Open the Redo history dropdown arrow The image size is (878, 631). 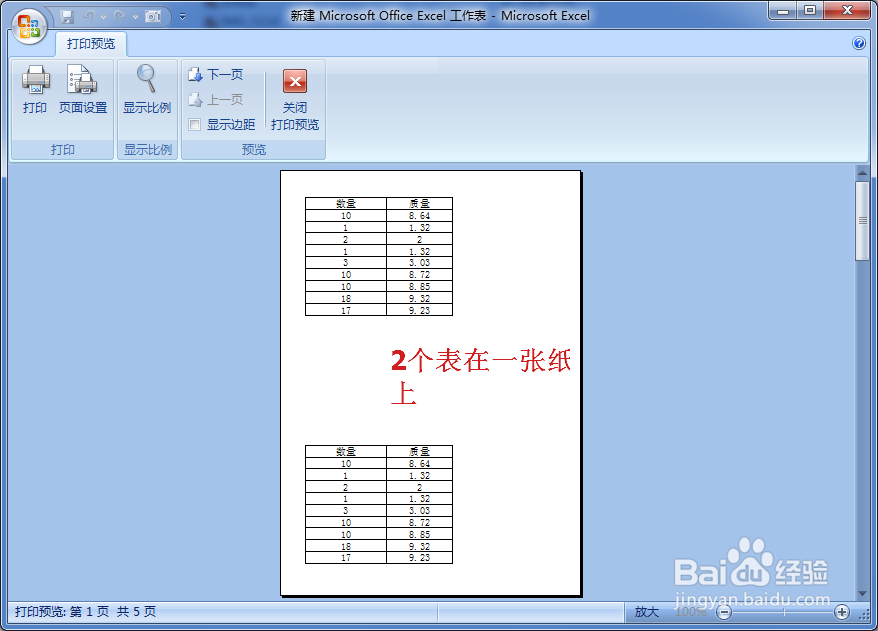click(x=136, y=17)
